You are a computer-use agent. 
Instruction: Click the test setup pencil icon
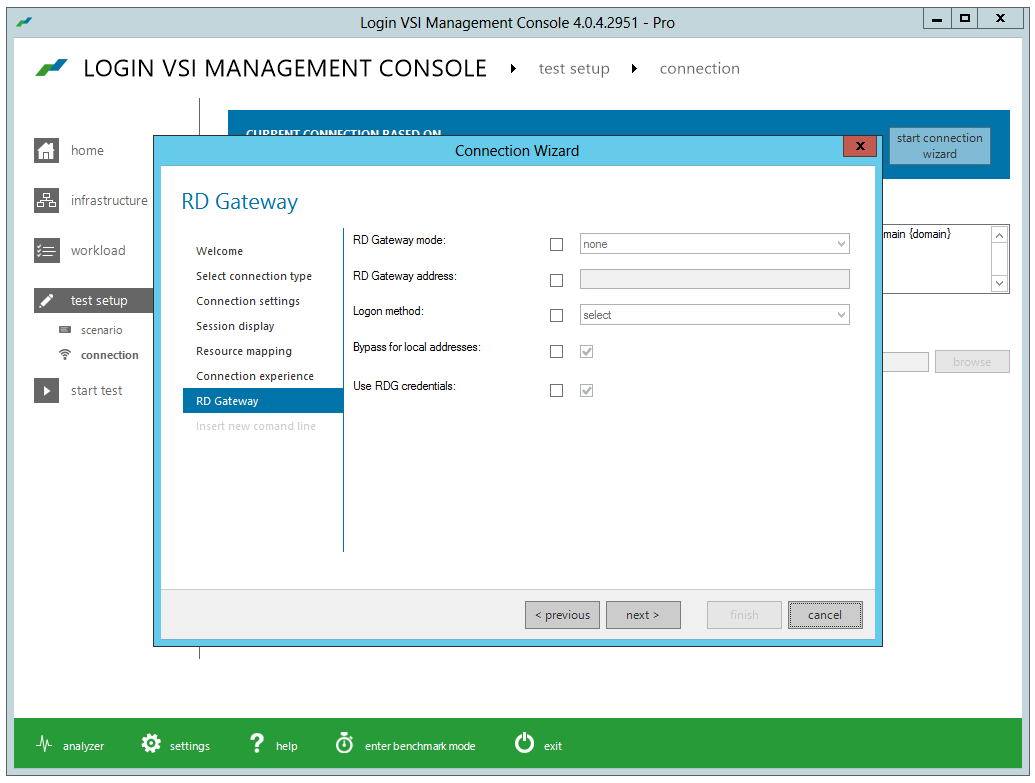(46, 300)
